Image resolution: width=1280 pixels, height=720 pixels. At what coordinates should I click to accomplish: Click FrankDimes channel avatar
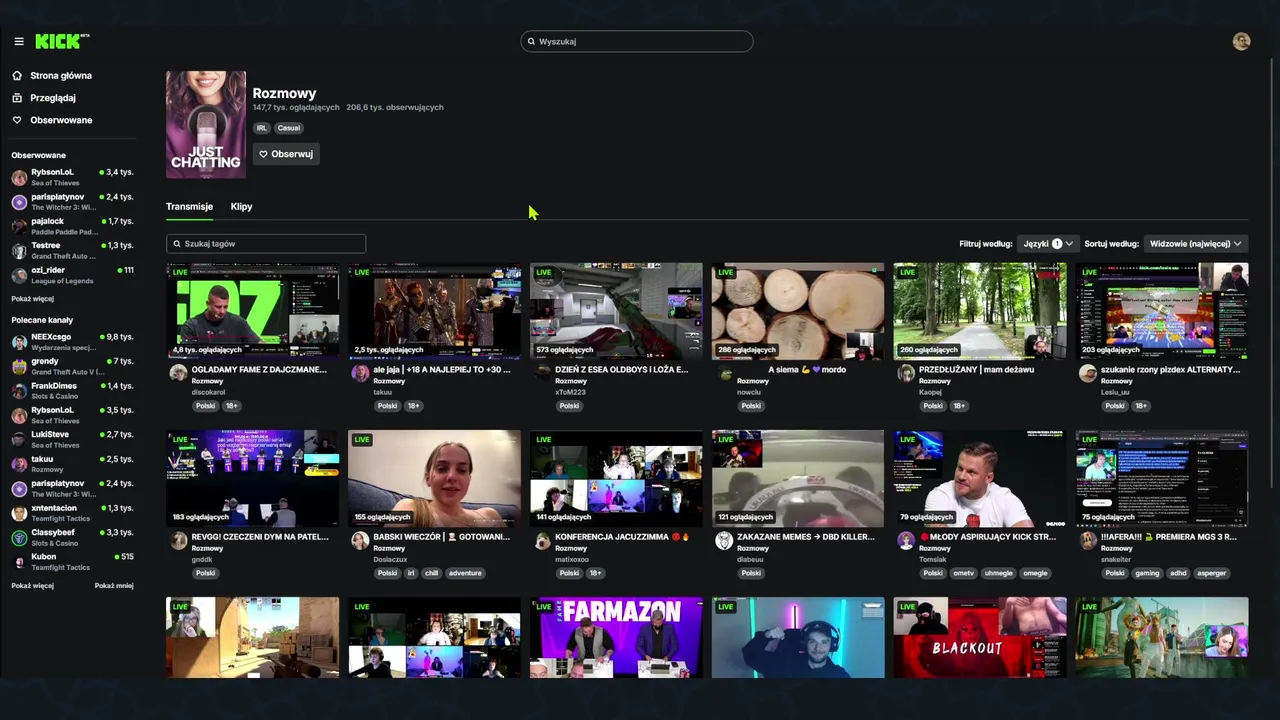[19, 391]
